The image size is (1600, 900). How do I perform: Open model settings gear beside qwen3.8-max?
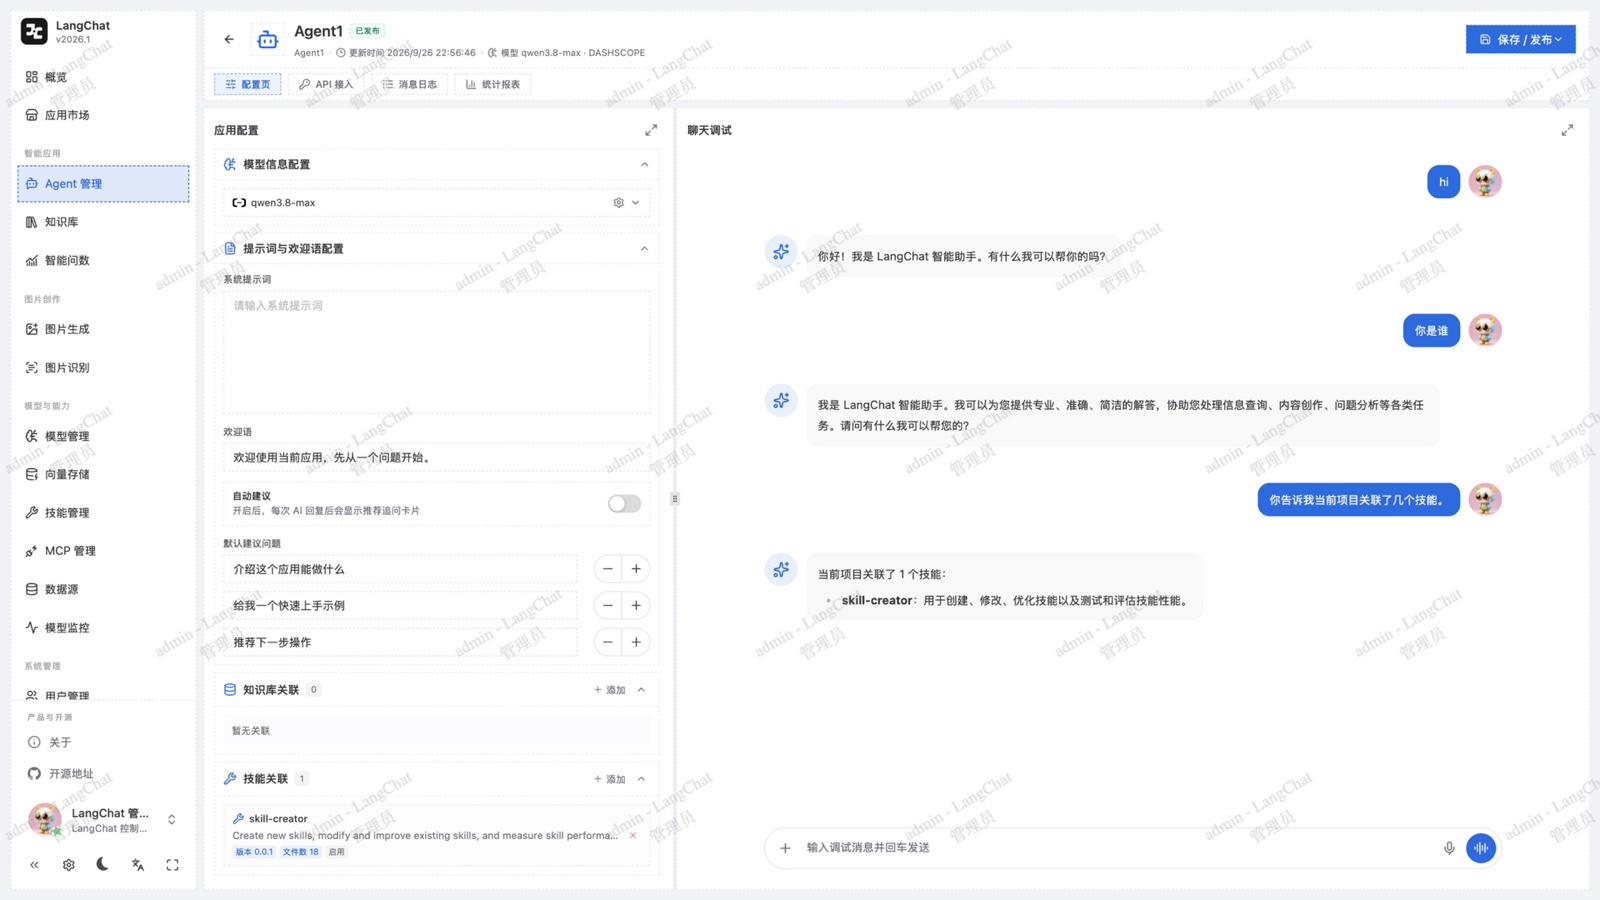click(x=618, y=203)
